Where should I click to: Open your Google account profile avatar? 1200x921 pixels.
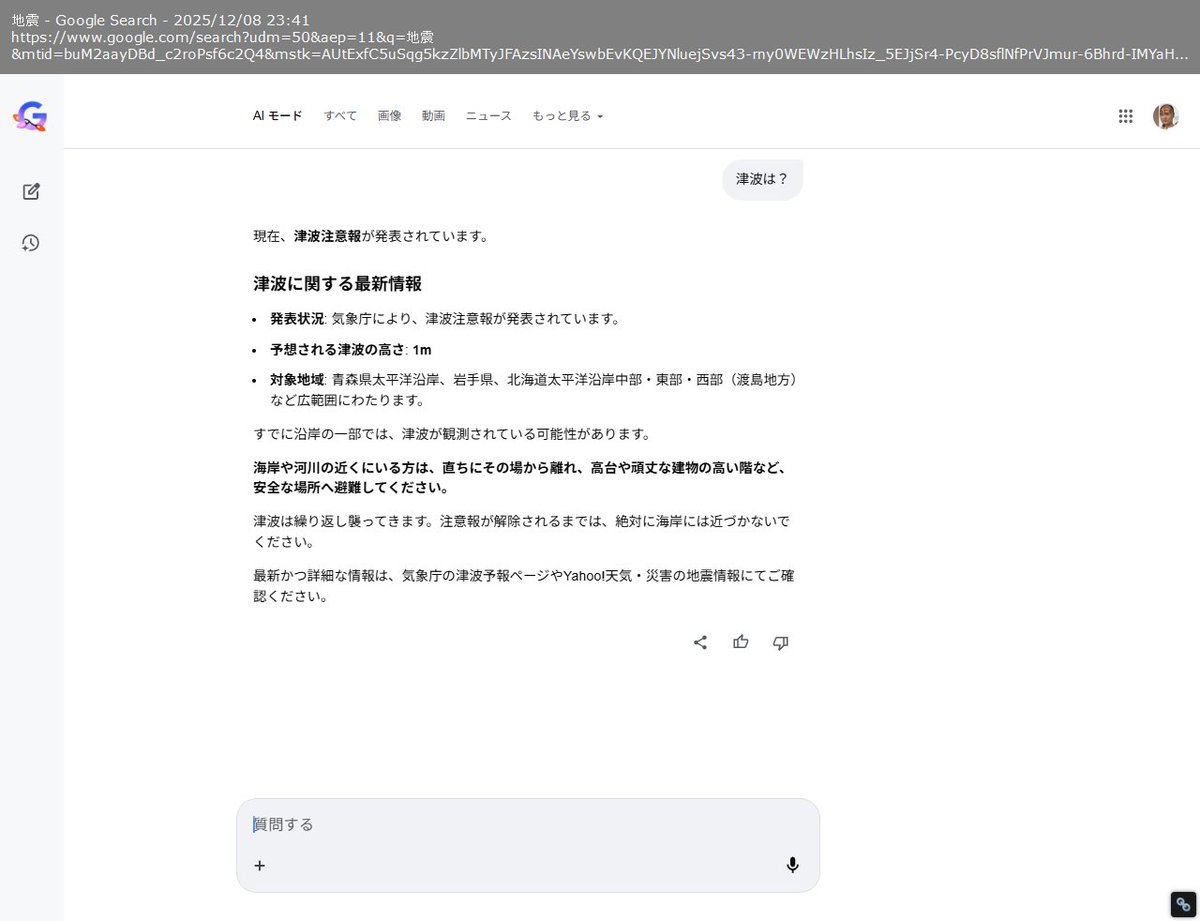1166,116
